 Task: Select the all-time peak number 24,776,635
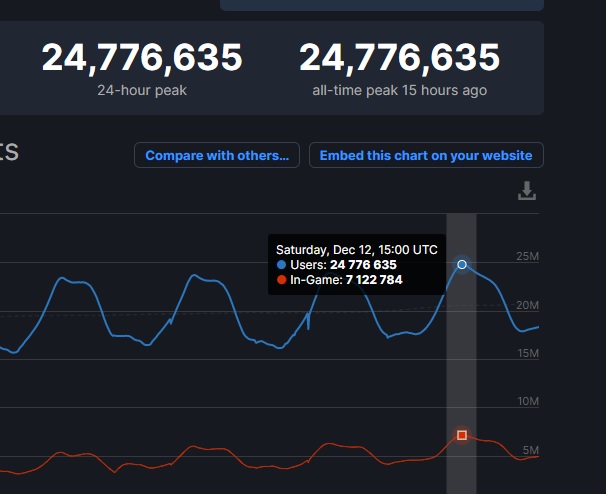pos(399,58)
